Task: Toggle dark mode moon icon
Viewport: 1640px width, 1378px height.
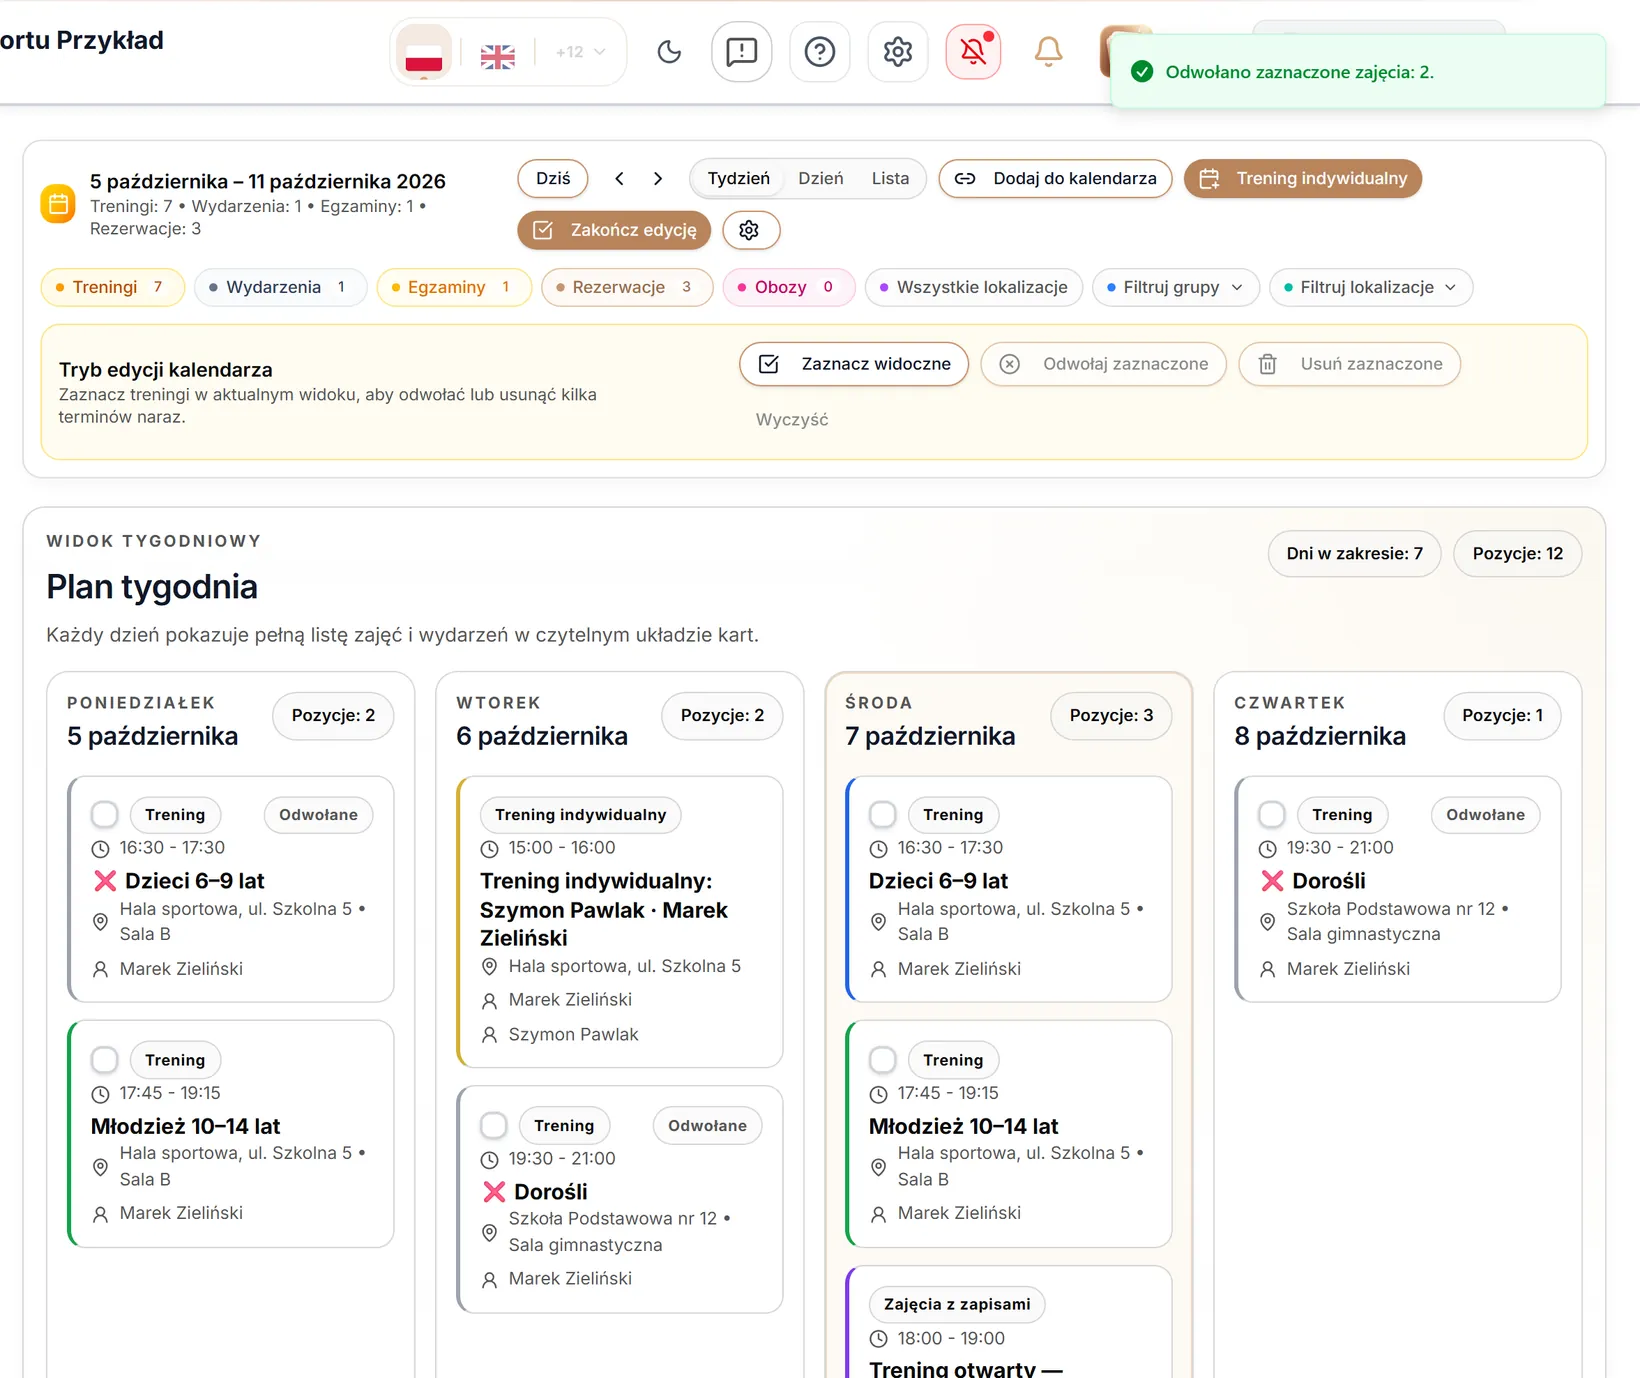Action: pyautogui.click(x=669, y=51)
